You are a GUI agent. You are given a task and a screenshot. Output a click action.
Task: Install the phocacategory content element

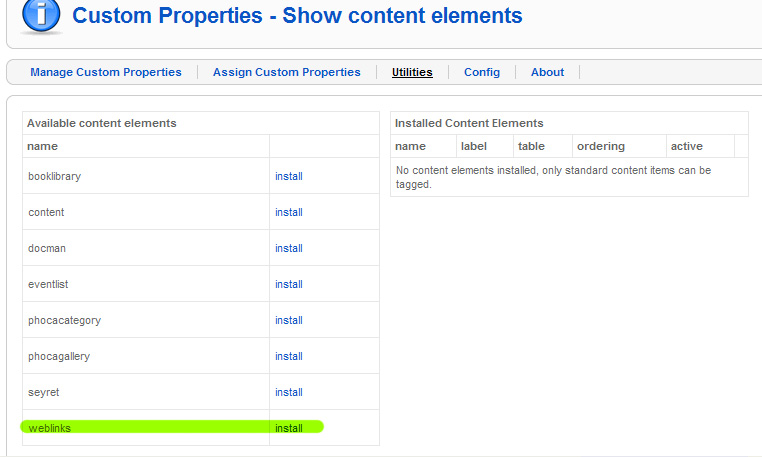(x=289, y=320)
